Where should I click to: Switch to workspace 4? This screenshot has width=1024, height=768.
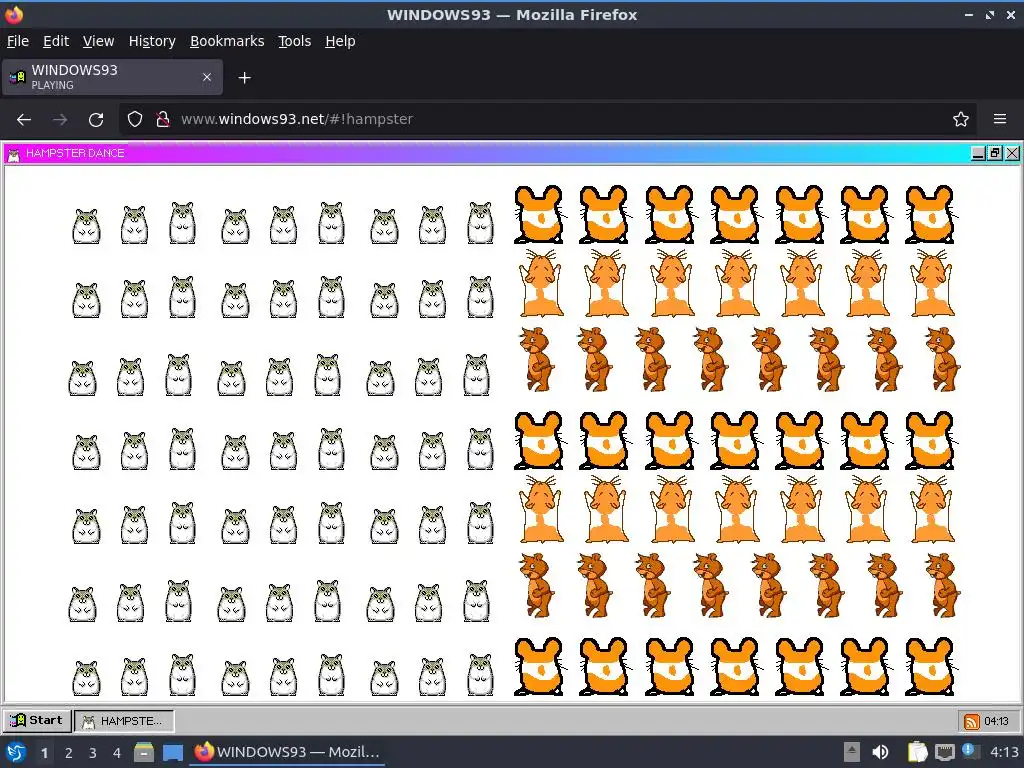117,753
